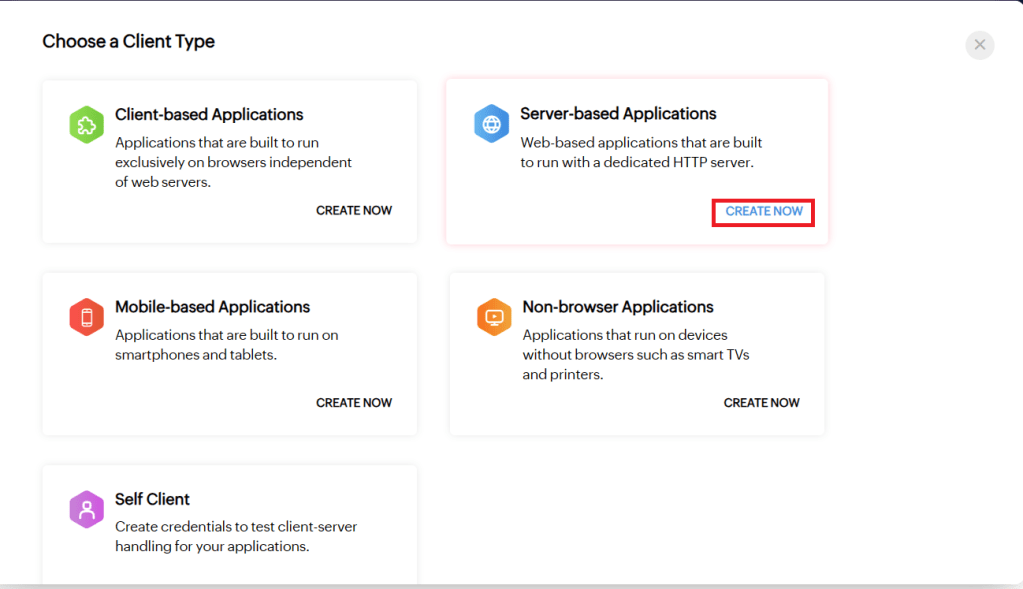This screenshot has width=1023, height=589.
Task: Open the Mobile-based Applications heading
Action: (x=212, y=307)
